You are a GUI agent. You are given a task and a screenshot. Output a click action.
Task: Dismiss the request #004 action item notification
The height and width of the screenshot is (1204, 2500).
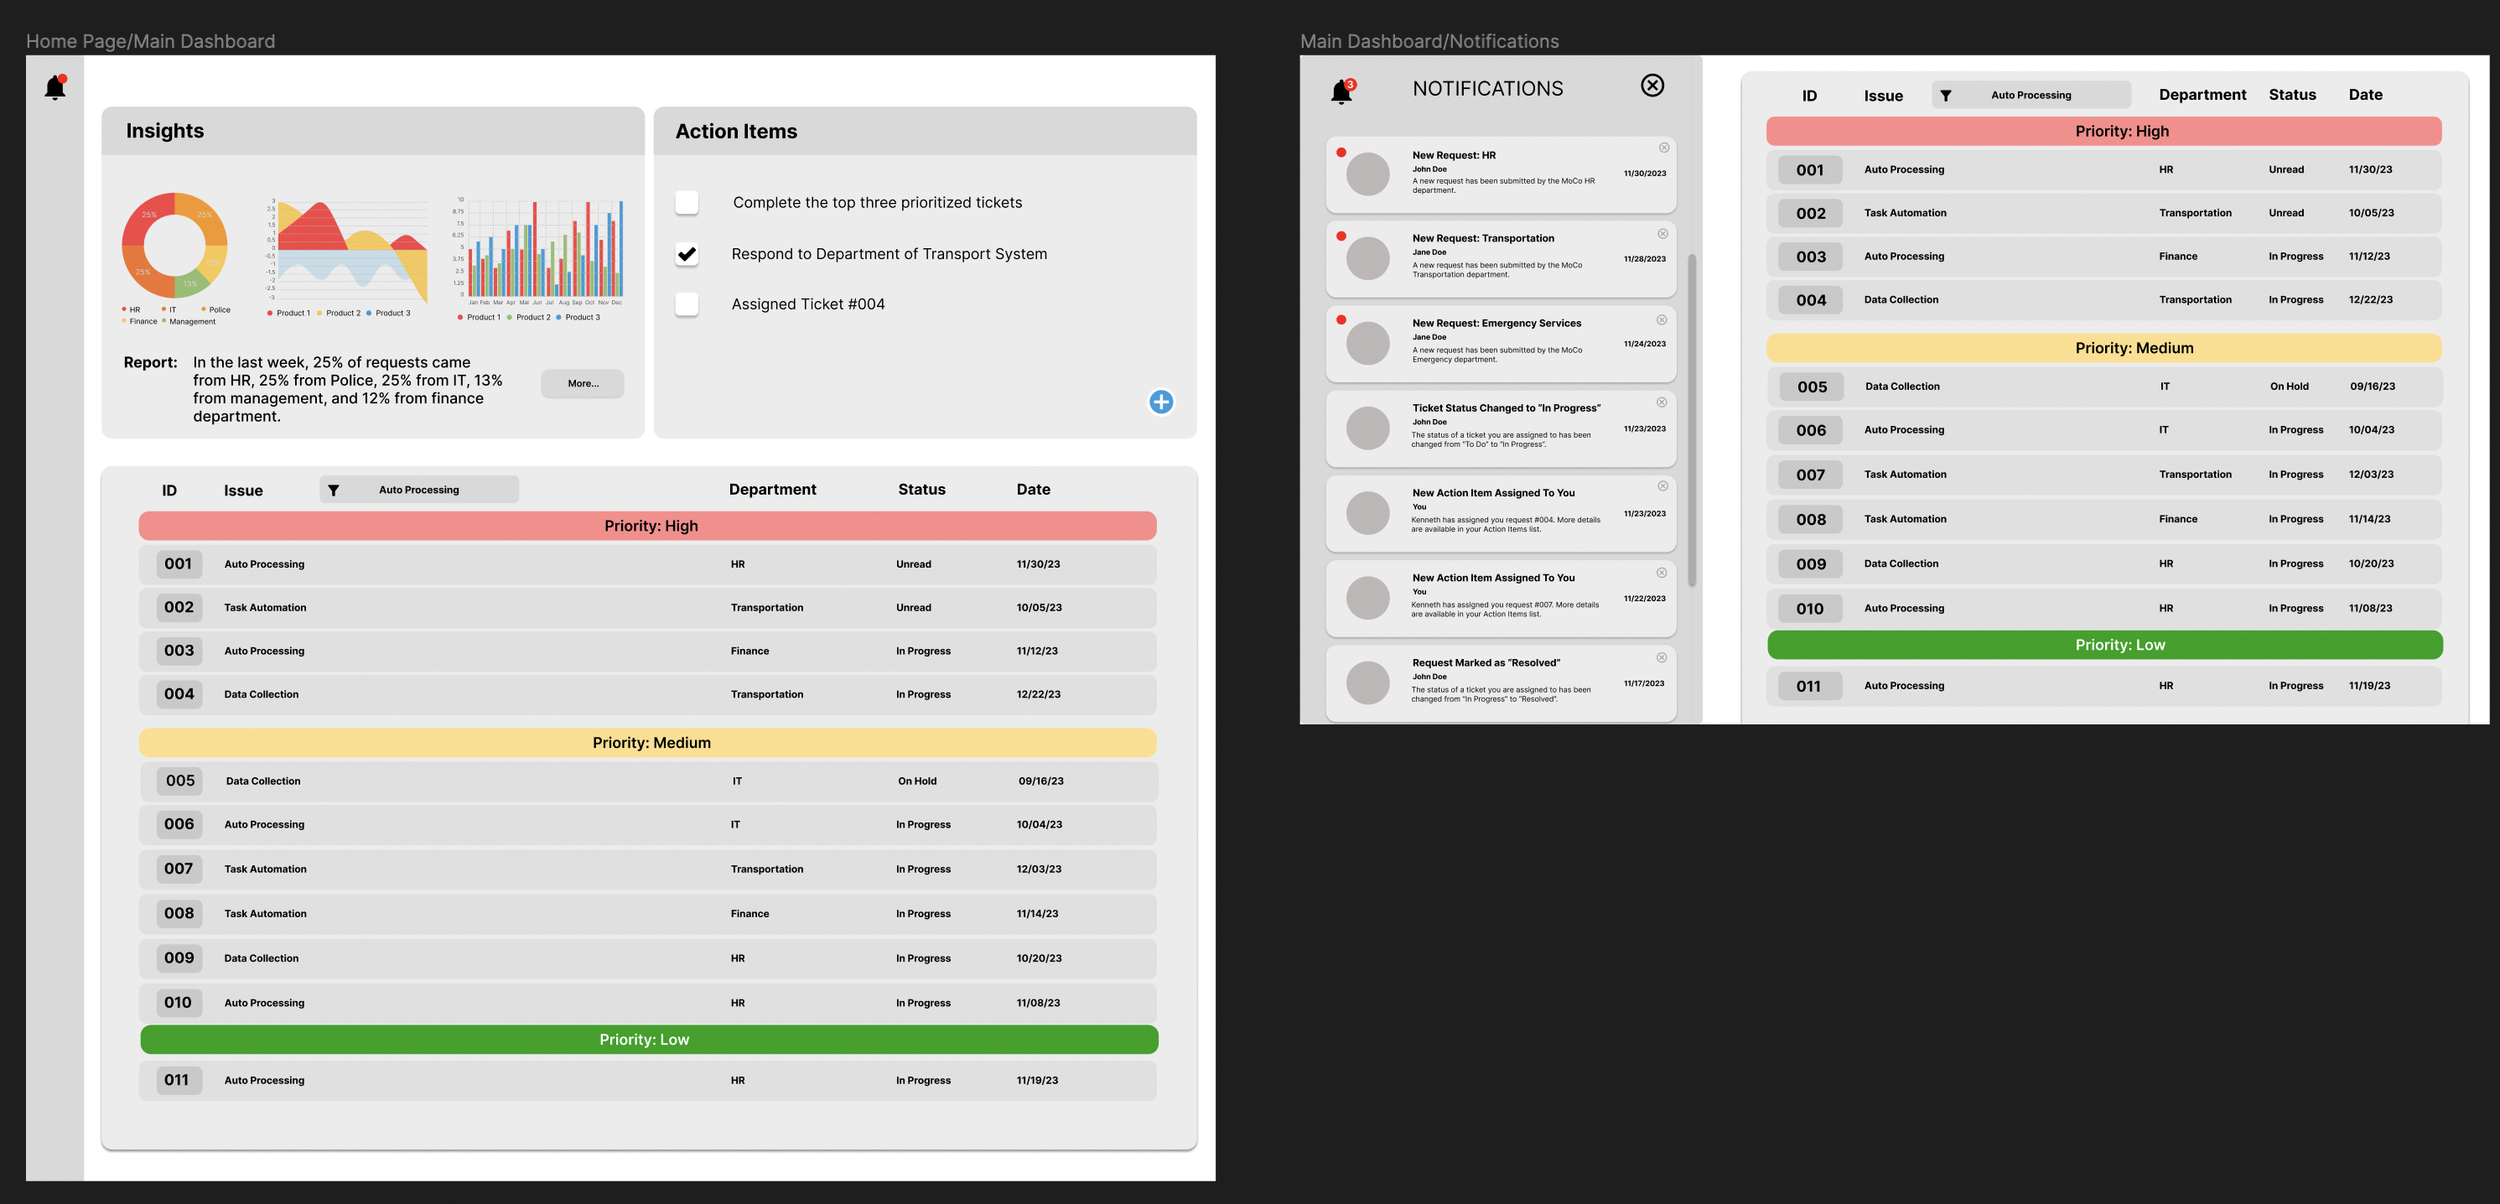pyautogui.click(x=1663, y=486)
